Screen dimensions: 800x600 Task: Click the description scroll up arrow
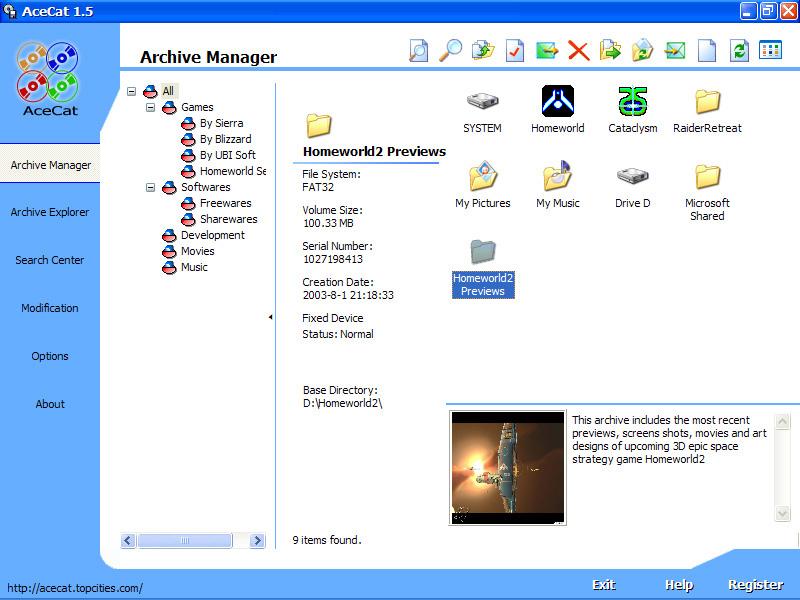tap(782, 422)
